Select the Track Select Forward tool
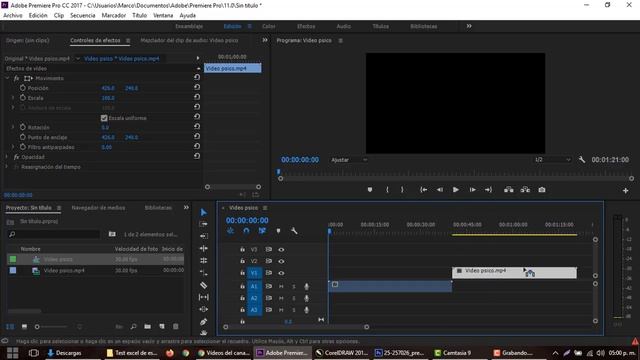This screenshot has width=640, height=360. tap(203, 224)
